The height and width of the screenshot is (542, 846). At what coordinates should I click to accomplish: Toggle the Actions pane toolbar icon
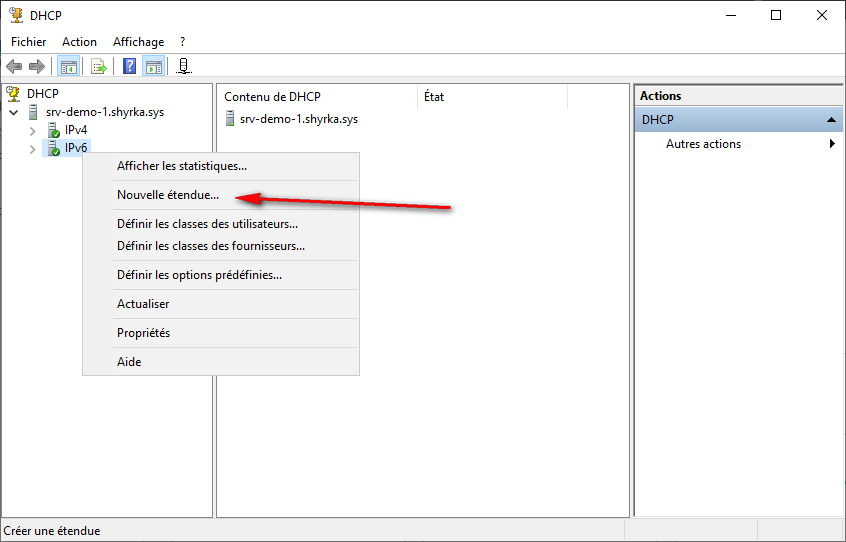tap(153, 67)
